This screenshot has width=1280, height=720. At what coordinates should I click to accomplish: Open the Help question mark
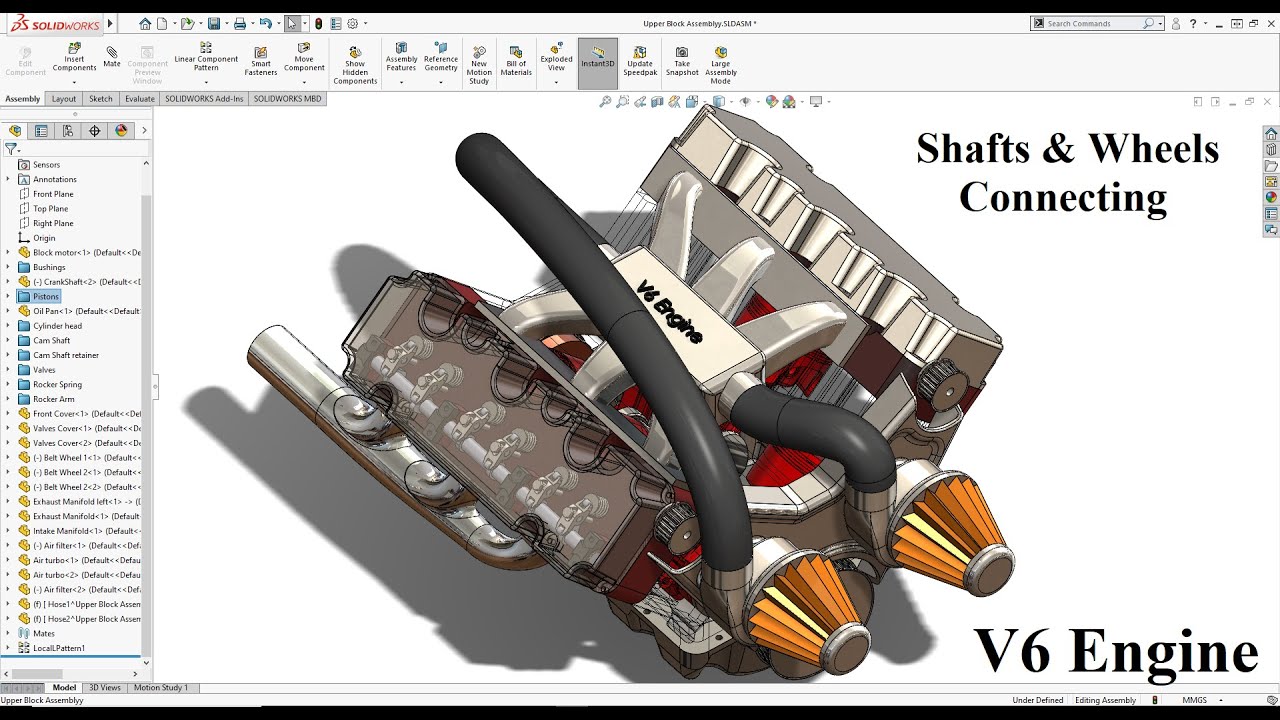click(1193, 23)
